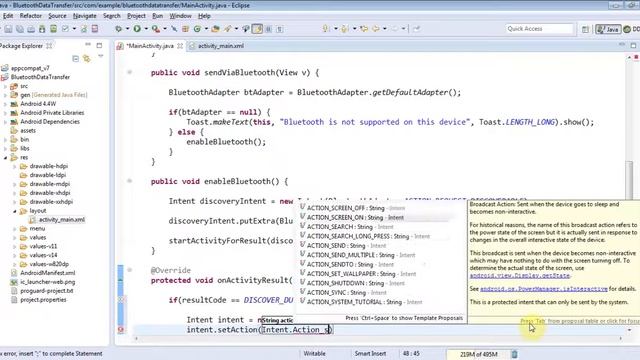Select the MainActivity.java editor tab
The image size is (640, 360).
pos(150,46)
